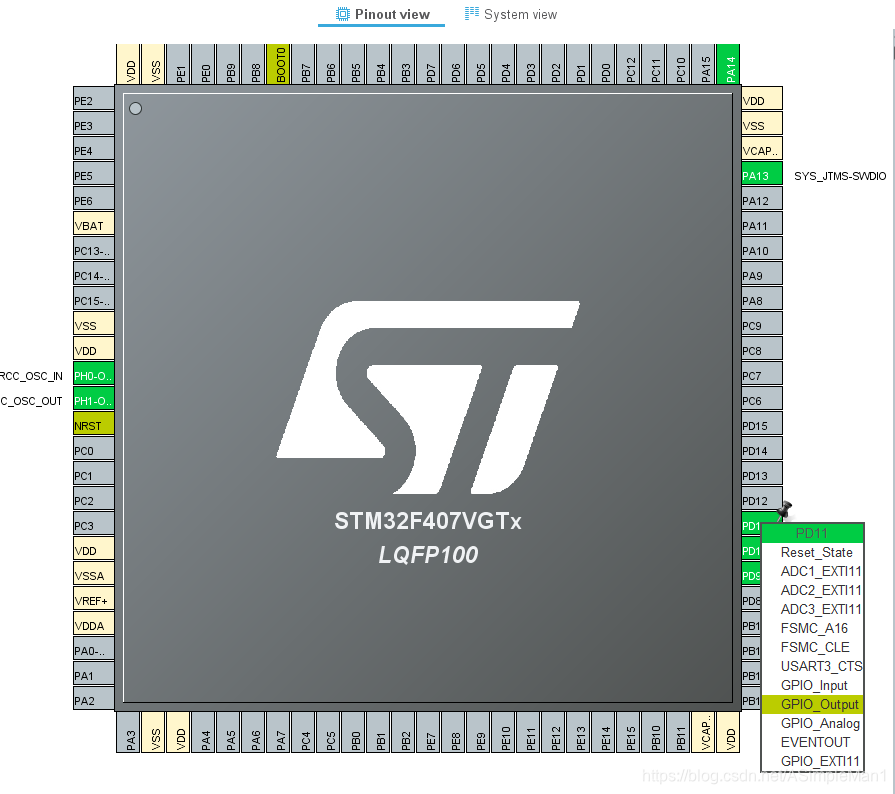895x794 pixels.
Task: Pick ADC3_EXTI11 in the pin menu
Action: (812, 609)
